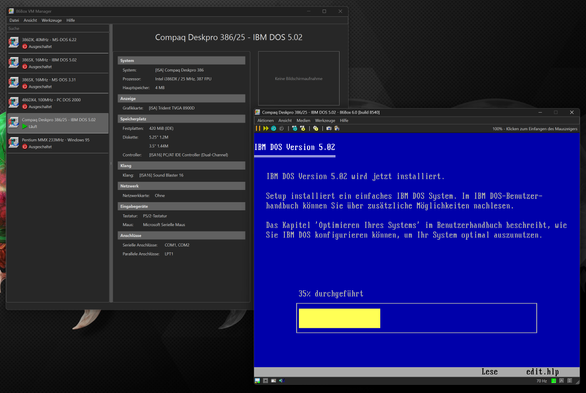Click the green running icon beside Läuft
Screen dimensions: 586x393
pyautogui.click(x=25, y=127)
